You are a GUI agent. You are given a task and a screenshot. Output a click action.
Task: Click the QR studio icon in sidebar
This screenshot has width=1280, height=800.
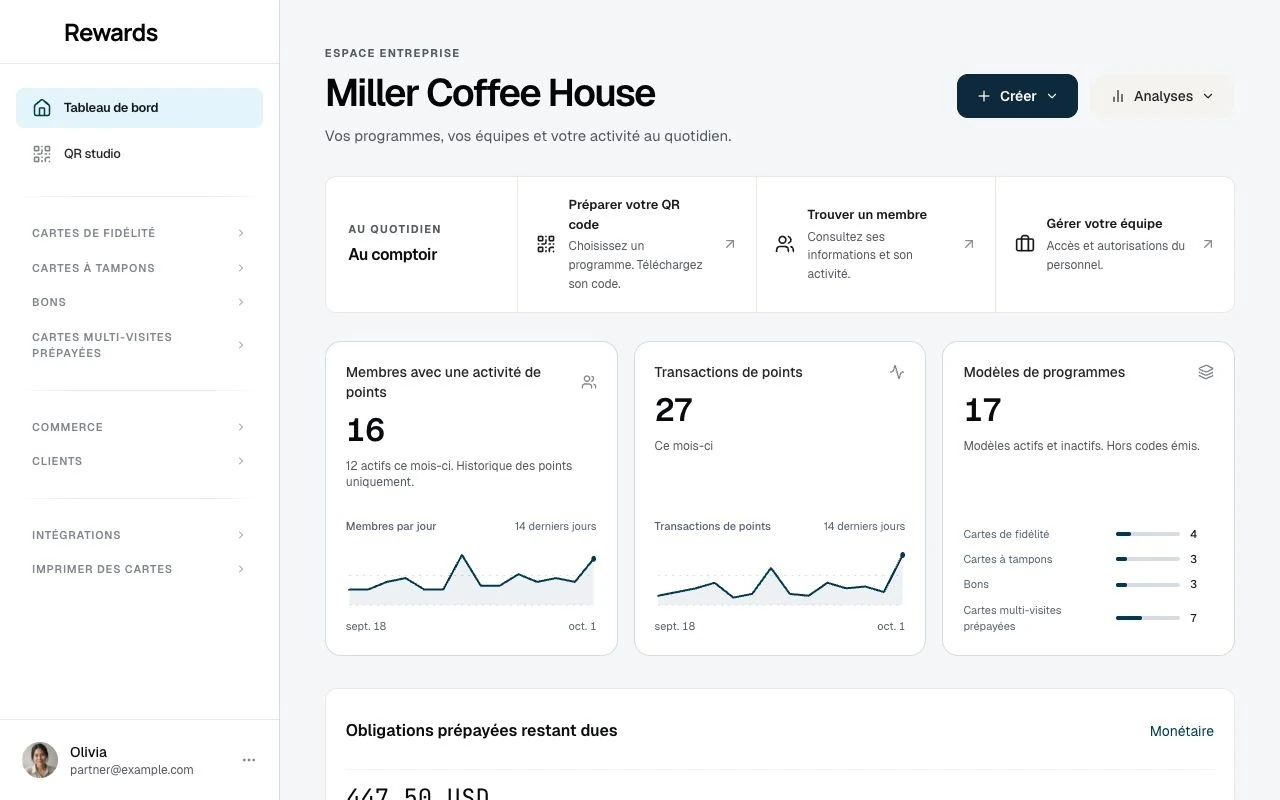click(42, 154)
